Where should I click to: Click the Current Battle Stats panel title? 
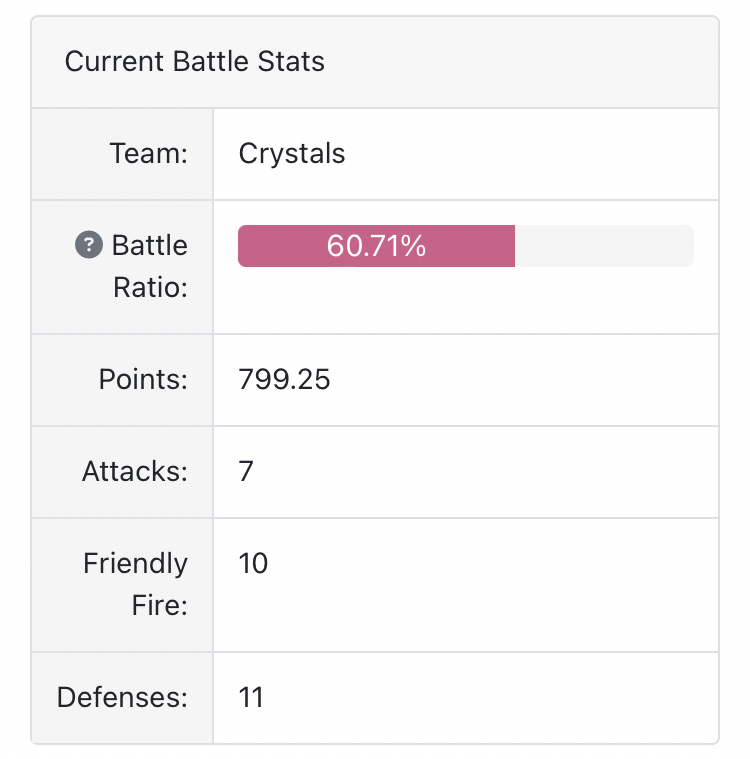coord(194,62)
